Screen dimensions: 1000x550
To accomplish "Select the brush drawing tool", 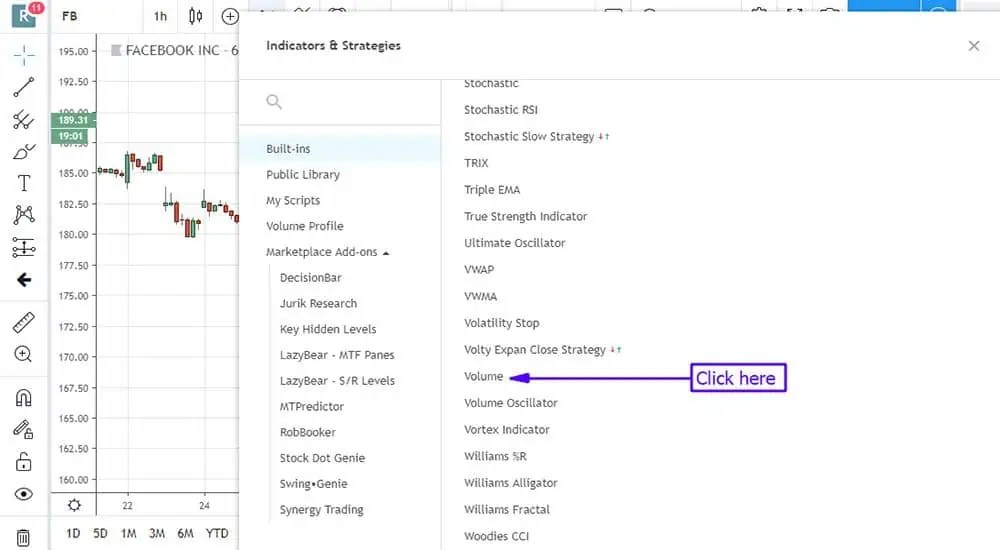I will pyautogui.click(x=24, y=152).
